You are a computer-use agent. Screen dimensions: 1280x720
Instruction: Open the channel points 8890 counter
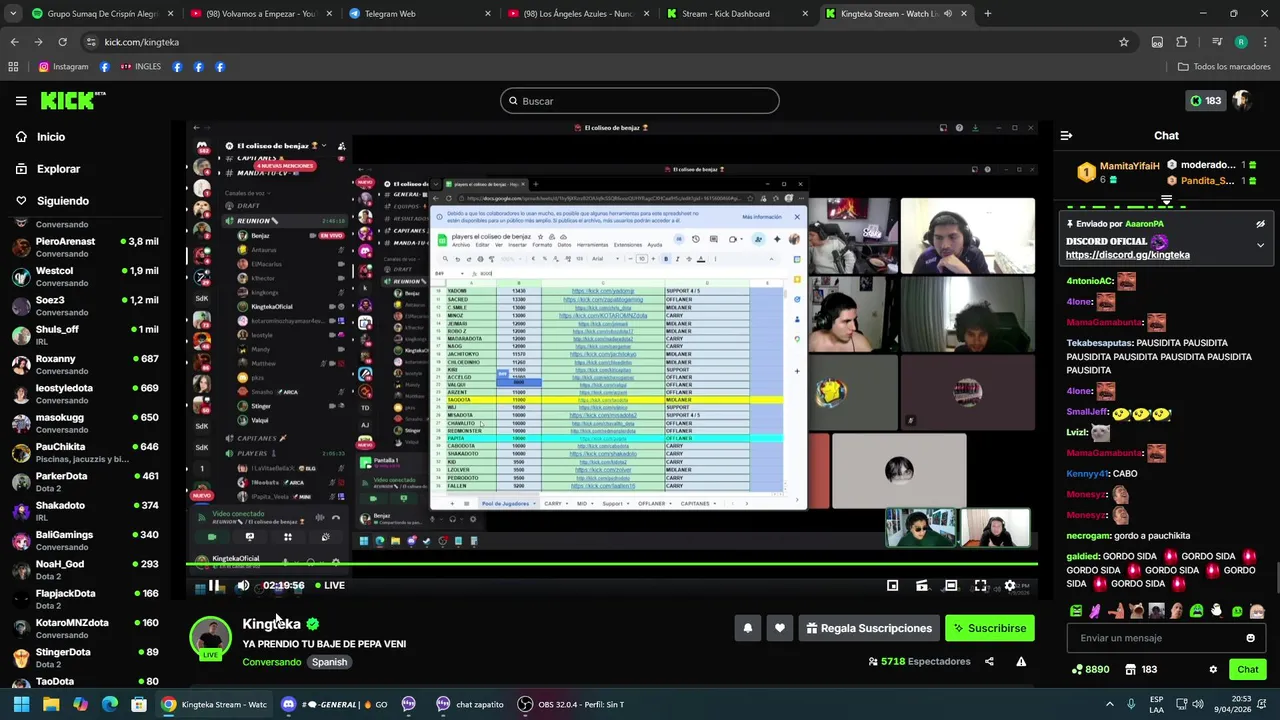point(1090,669)
